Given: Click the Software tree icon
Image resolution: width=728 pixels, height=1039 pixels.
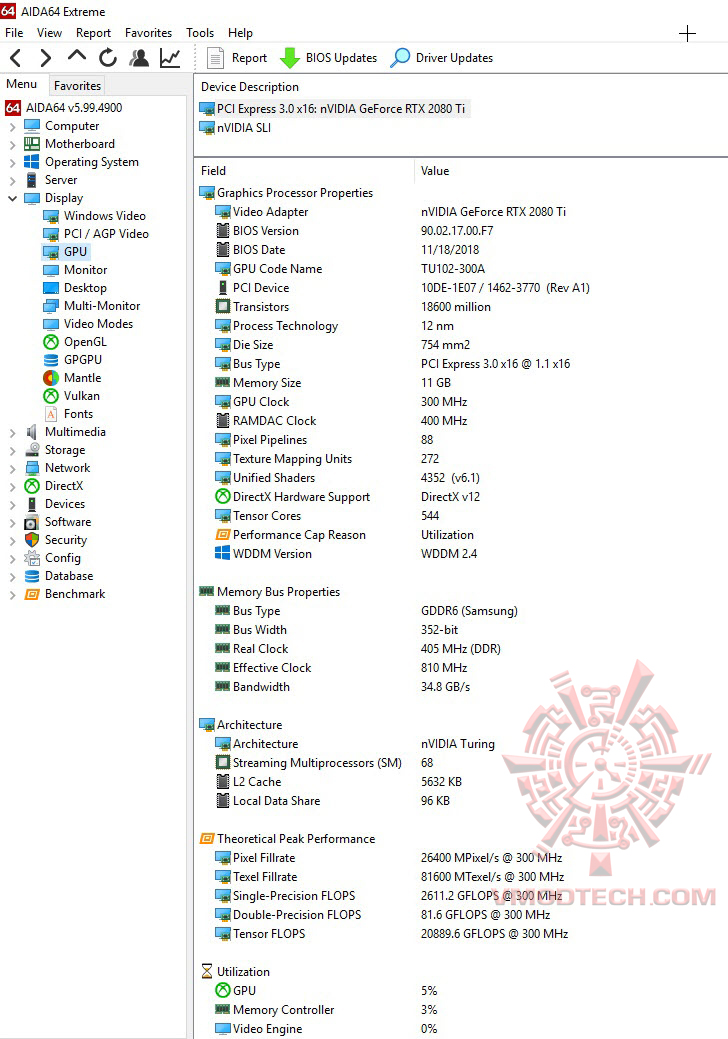Looking at the screenshot, I should point(32,522).
